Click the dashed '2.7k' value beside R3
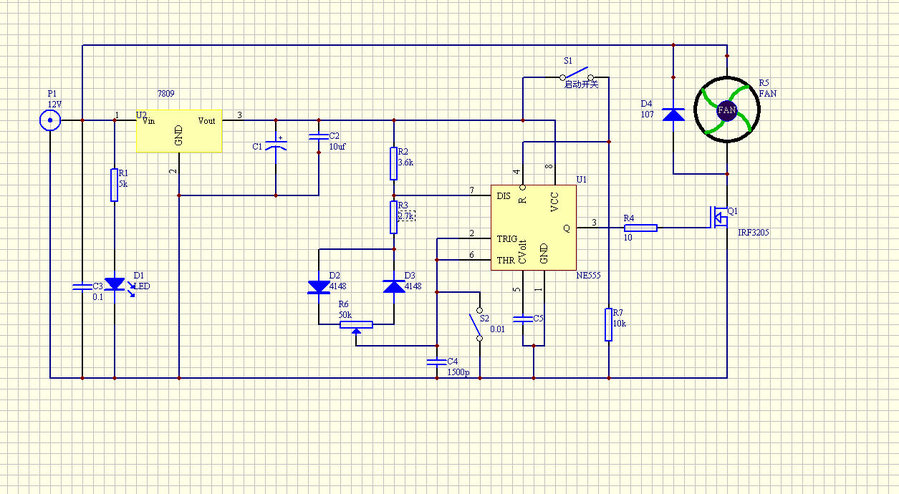Image resolution: width=899 pixels, height=494 pixels. click(x=406, y=217)
